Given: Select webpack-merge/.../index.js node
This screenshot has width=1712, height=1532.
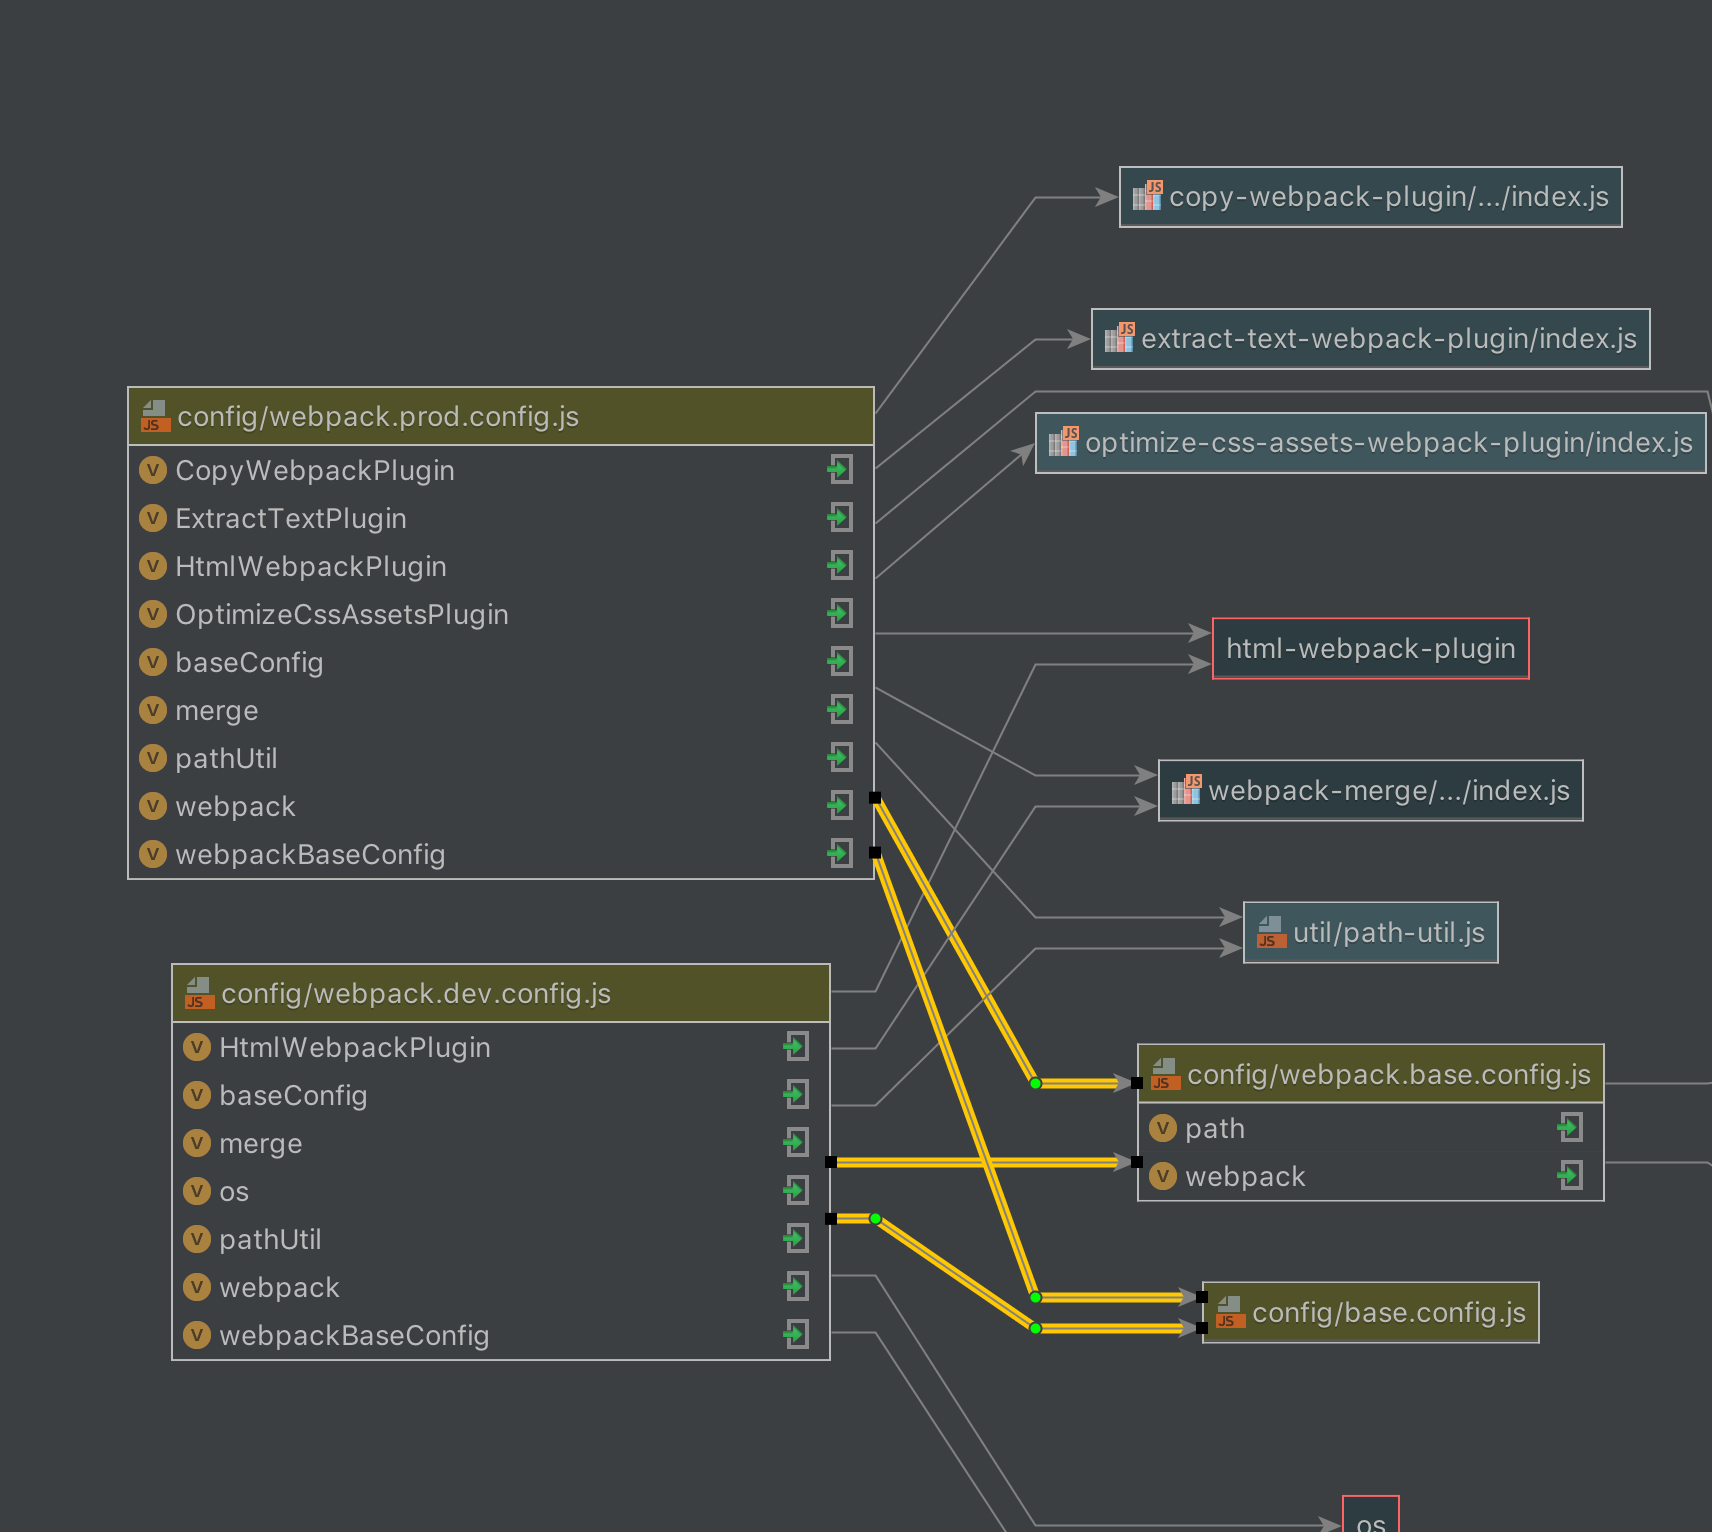Looking at the screenshot, I should [1371, 791].
